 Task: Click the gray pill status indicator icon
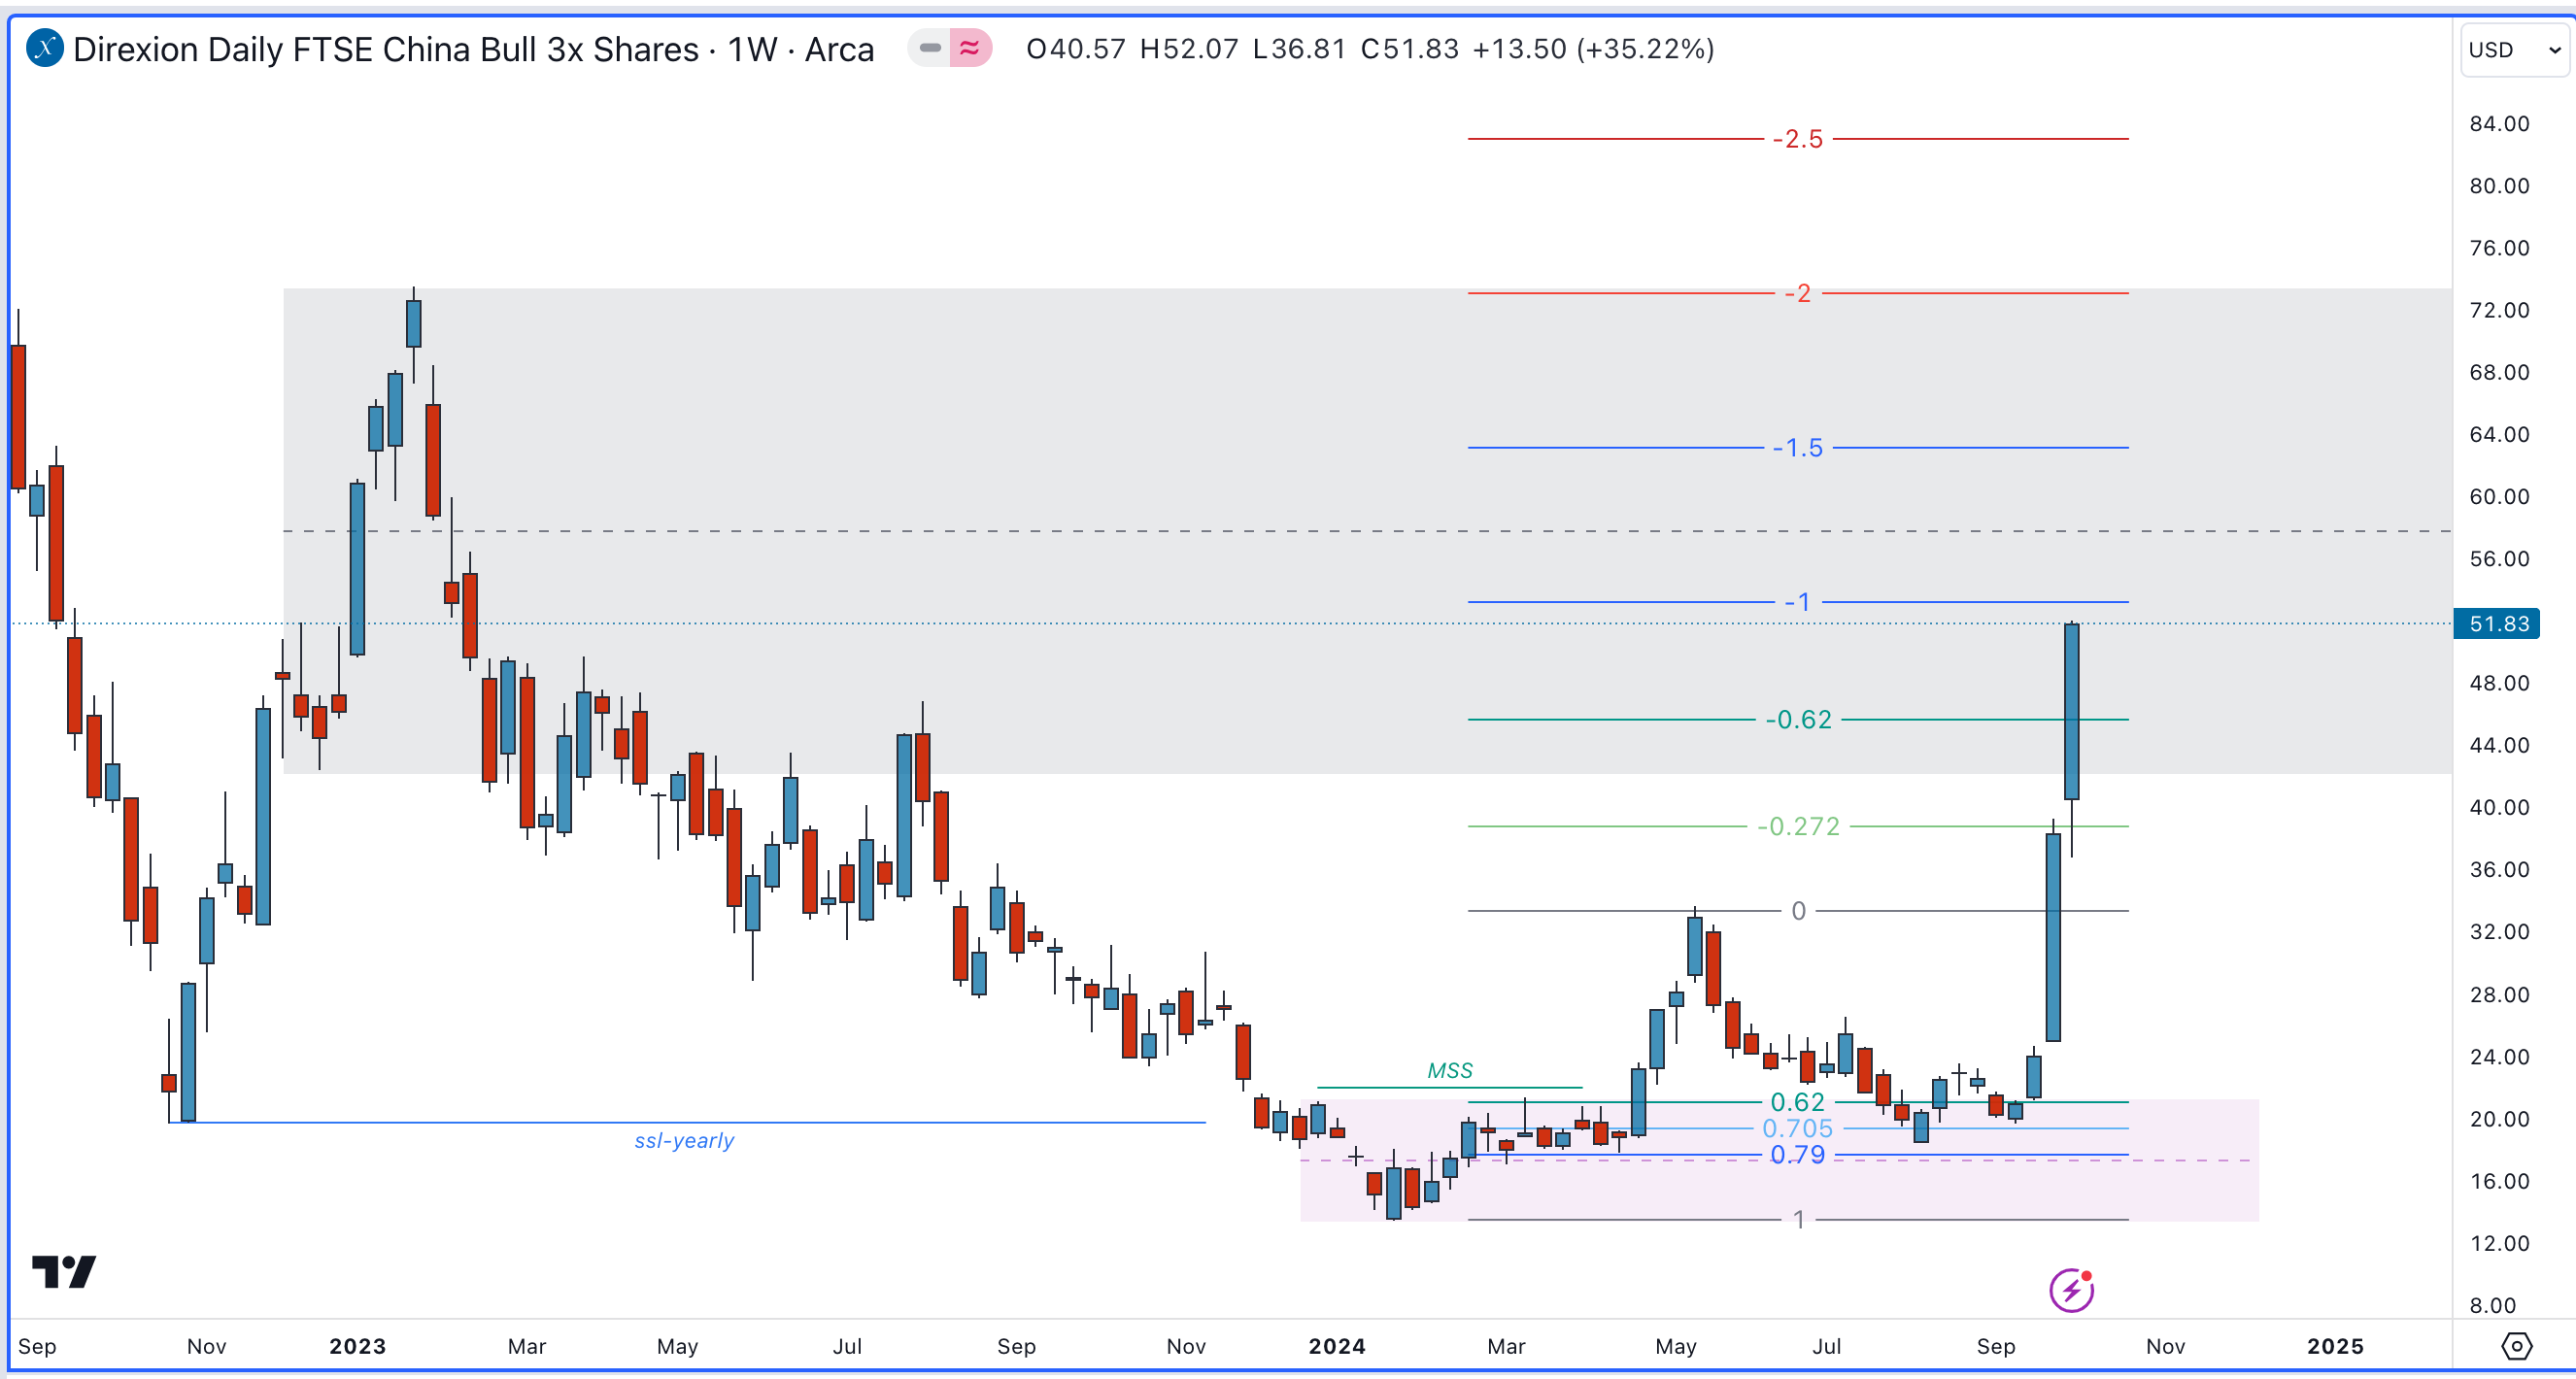coord(929,48)
